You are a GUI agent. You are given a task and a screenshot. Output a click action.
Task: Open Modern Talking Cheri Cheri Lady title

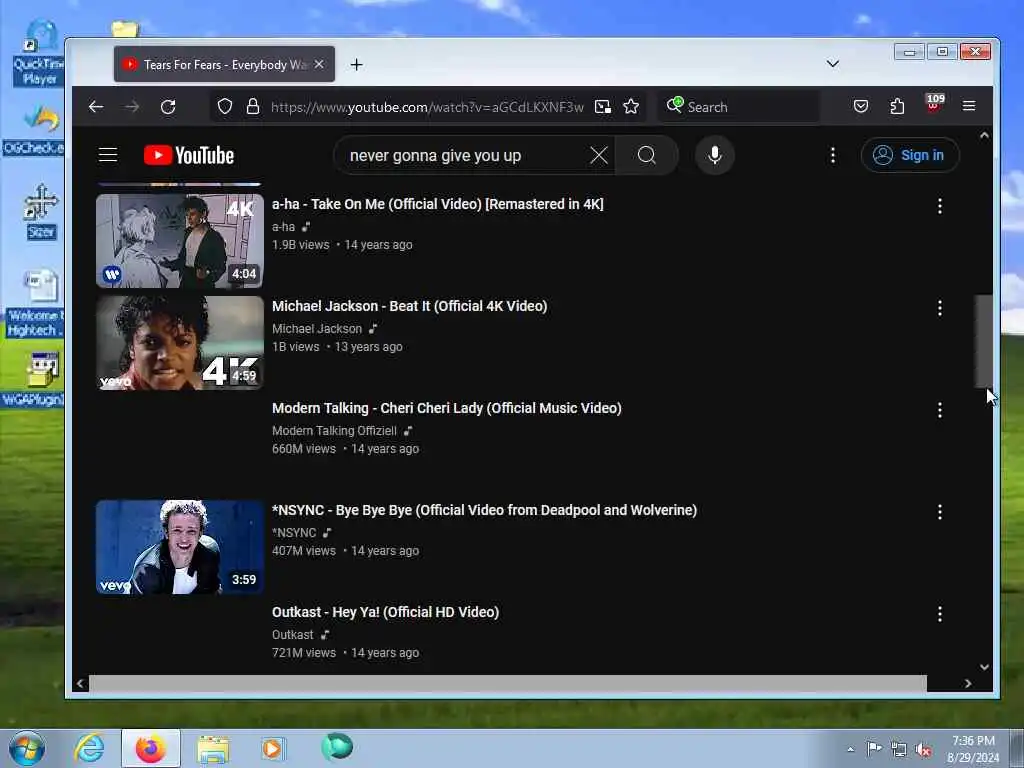[x=447, y=408]
